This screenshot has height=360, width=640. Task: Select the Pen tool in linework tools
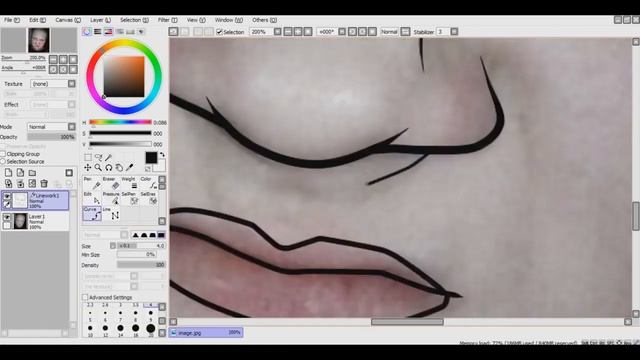coord(92,184)
